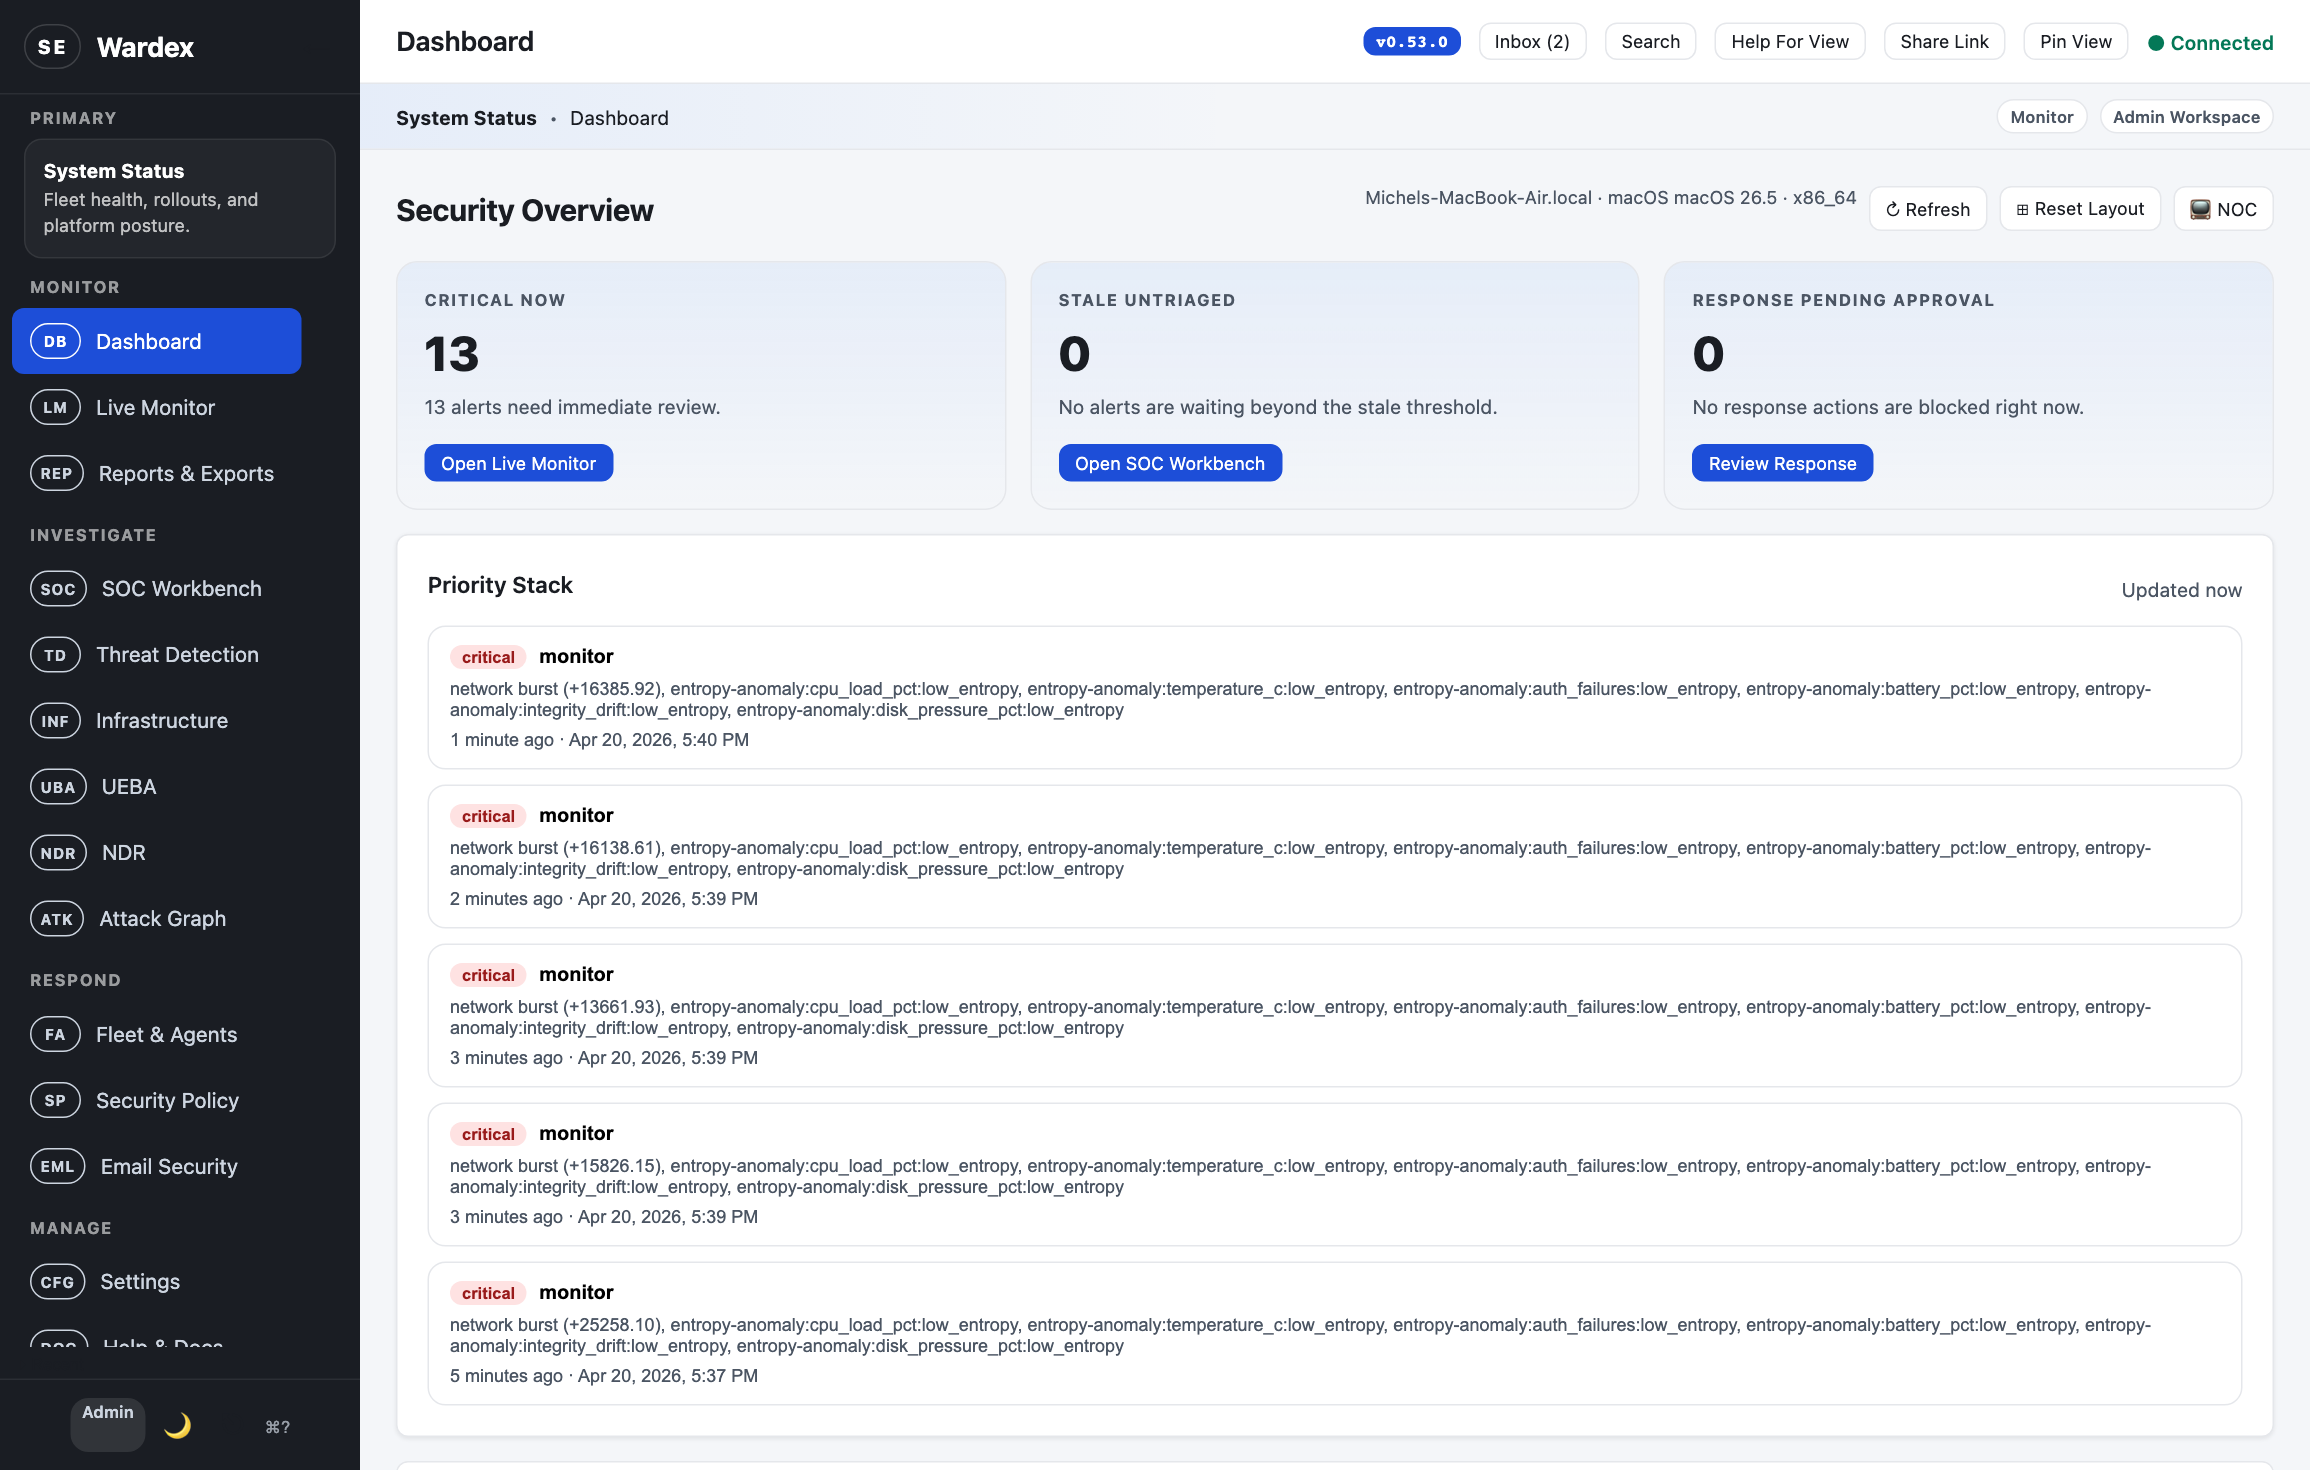The height and width of the screenshot is (1470, 2310).
Task: Open the Attack Graph view
Action: [162, 918]
